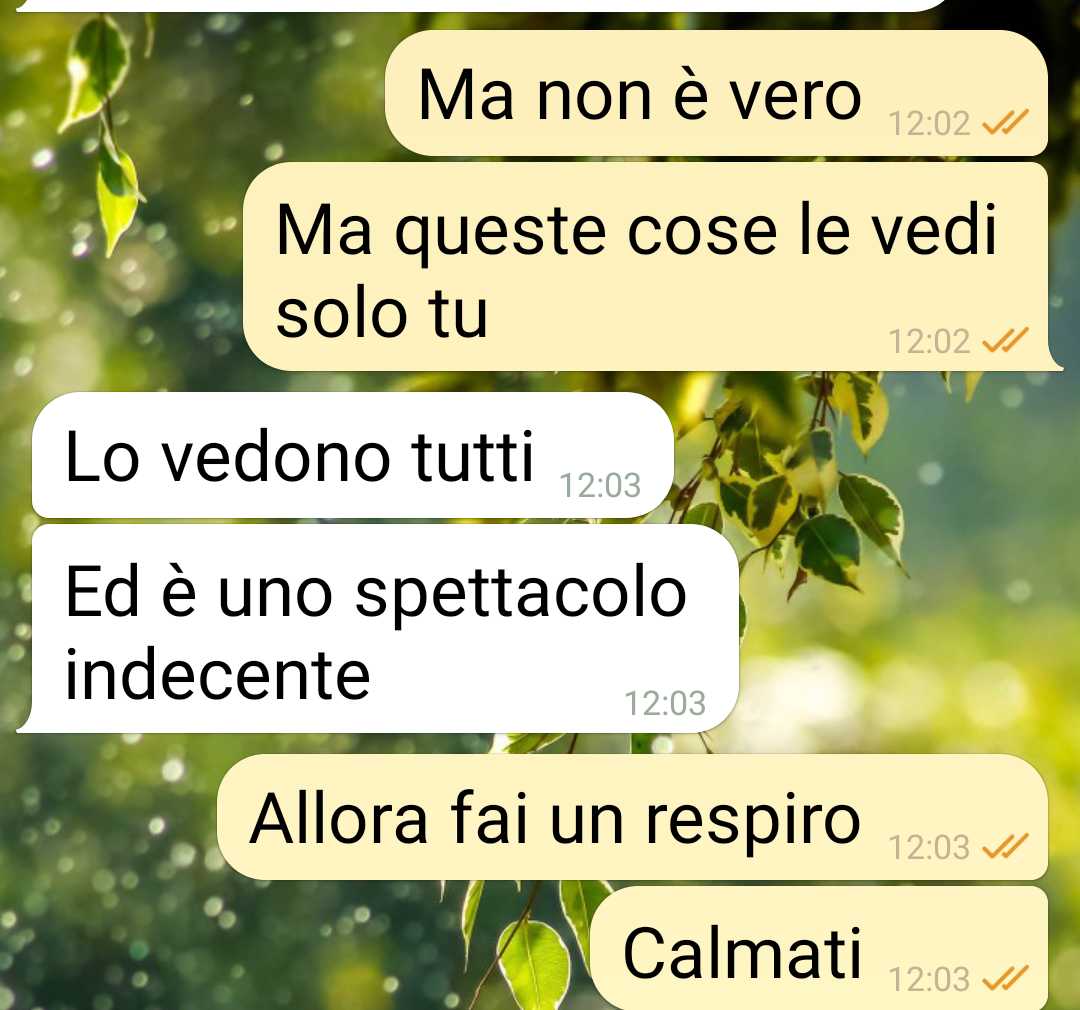Tap 12:03 timestamp under 'indecente'
Viewport: 1080px width, 1010px height.
click(x=665, y=703)
